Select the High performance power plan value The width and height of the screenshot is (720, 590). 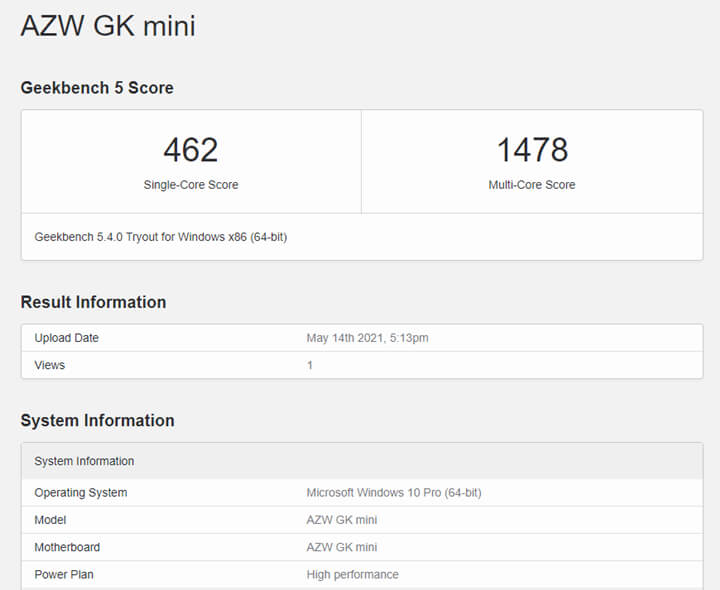click(352, 574)
